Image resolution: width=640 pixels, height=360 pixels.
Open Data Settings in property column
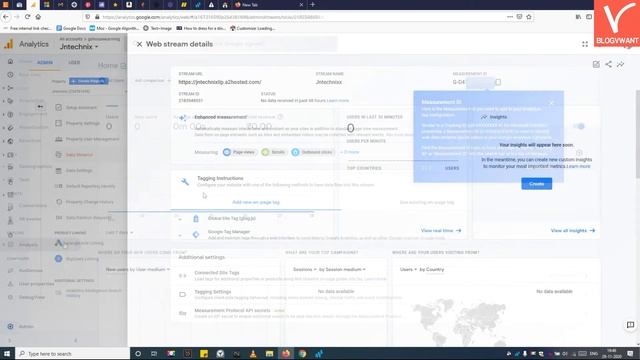79,171
